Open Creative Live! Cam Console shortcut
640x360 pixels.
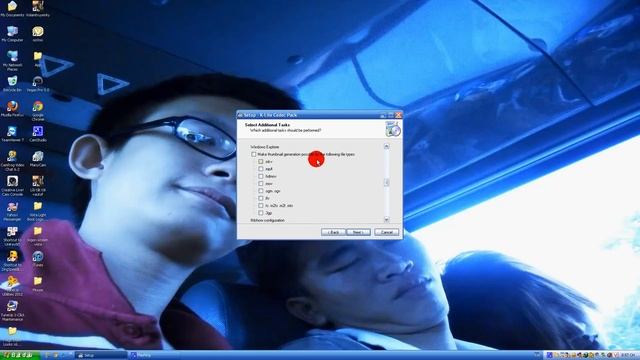coord(12,185)
